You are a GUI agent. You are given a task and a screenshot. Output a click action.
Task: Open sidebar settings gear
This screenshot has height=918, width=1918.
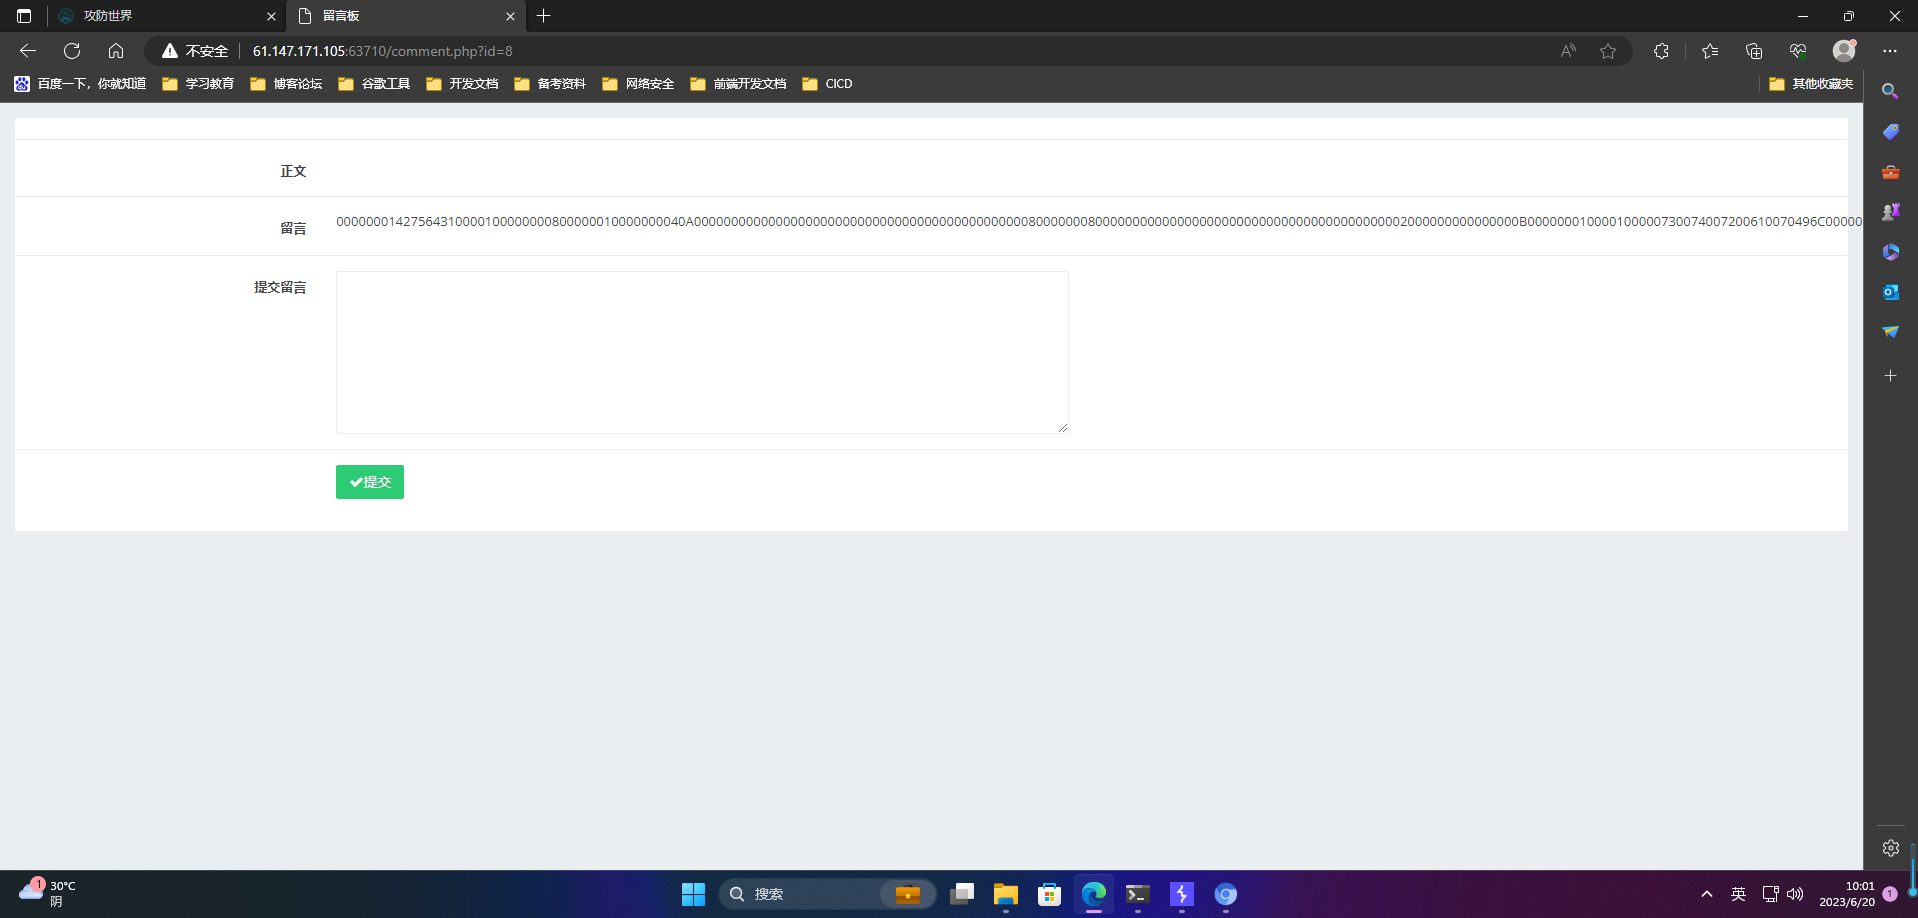click(1890, 848)
